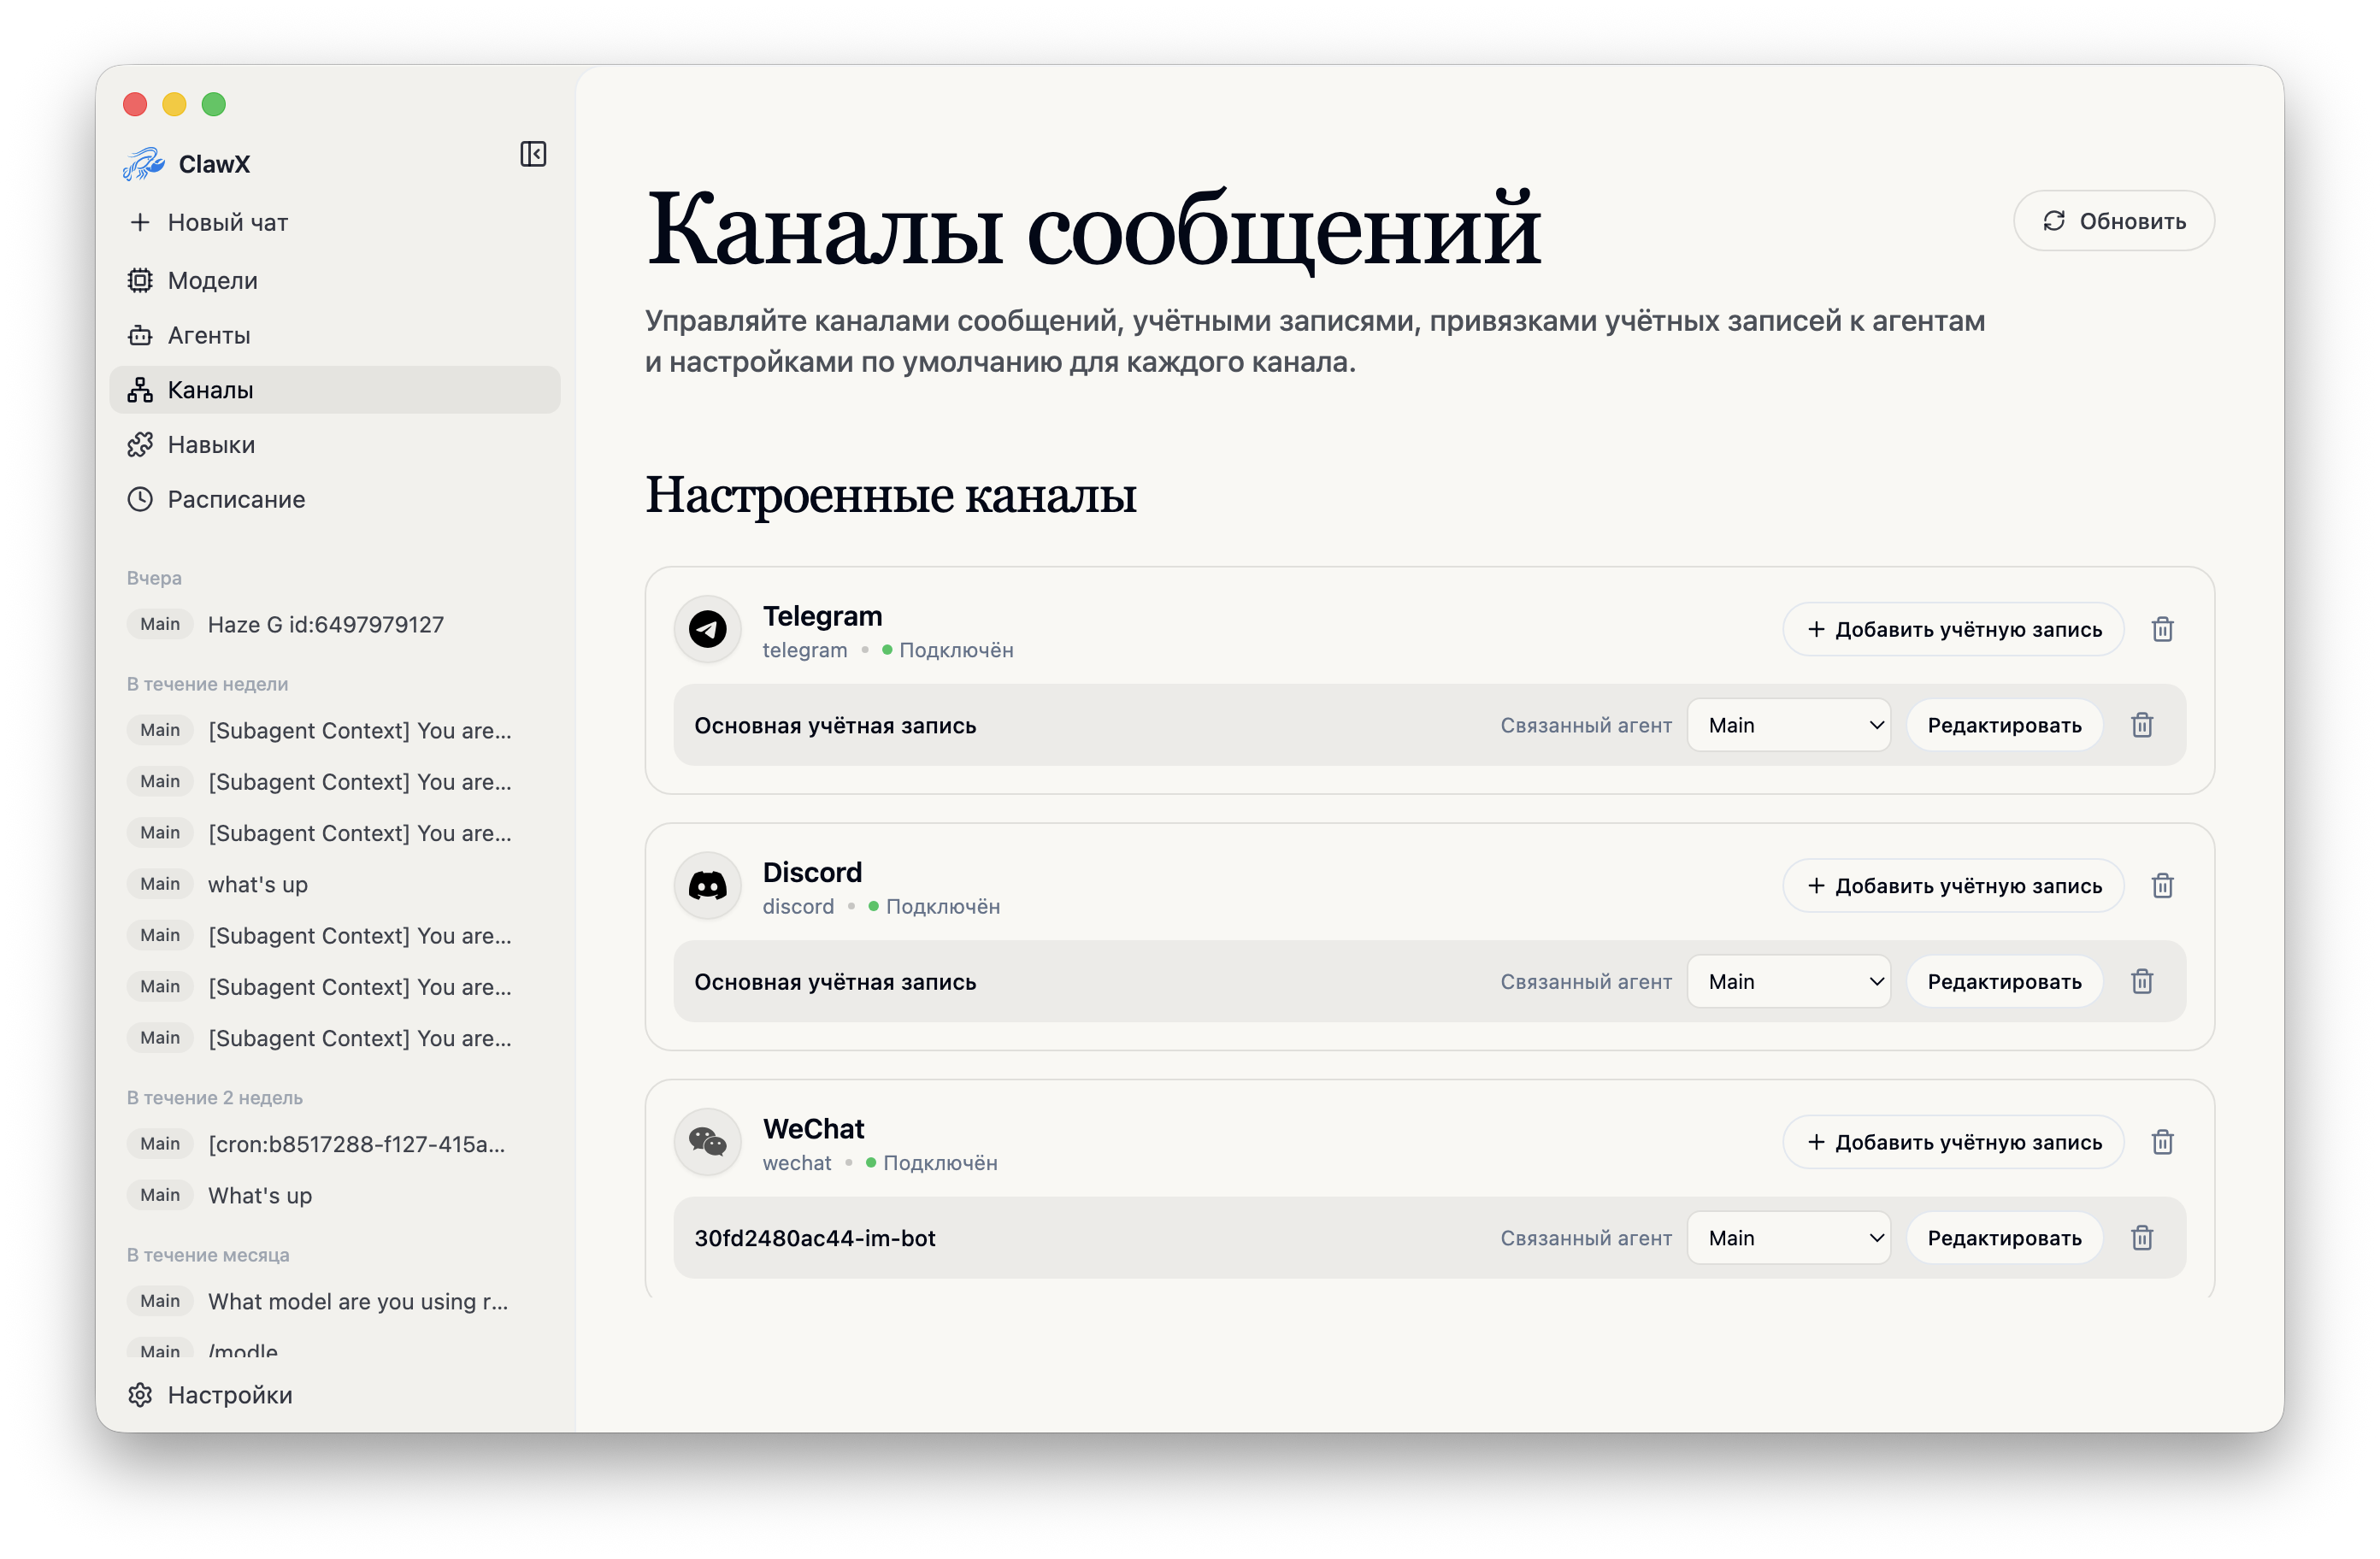Collapse the sidebar with the panel icon
Screen dimensions: 2380x1559
coord(533,154)
